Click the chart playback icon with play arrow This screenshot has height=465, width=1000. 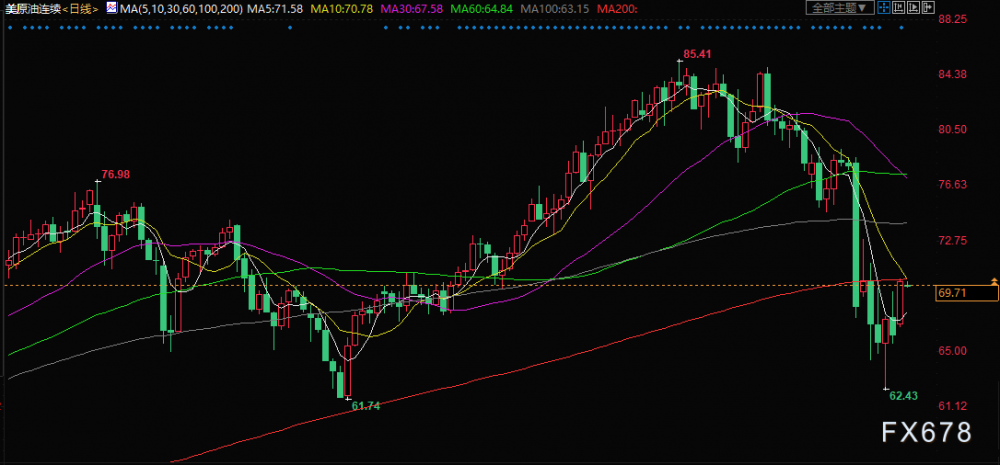coord(913,8)
